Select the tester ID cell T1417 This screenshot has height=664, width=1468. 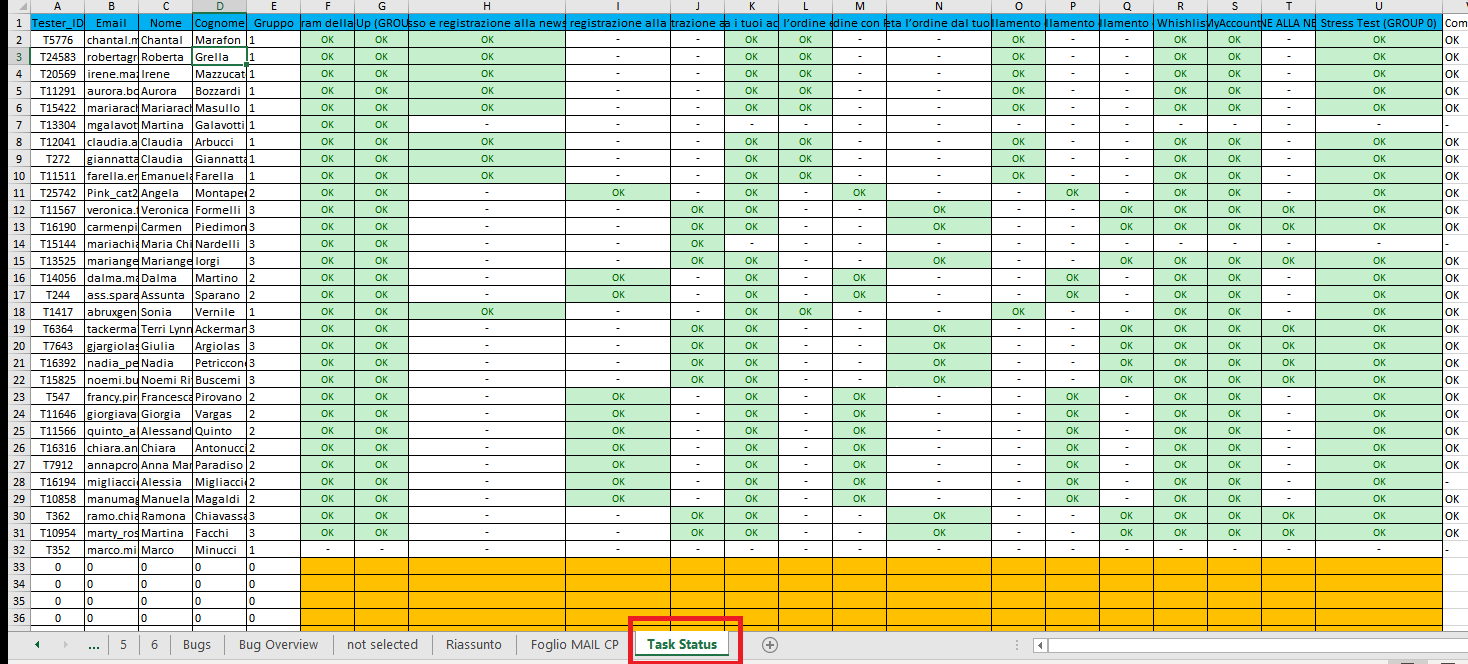57,311
